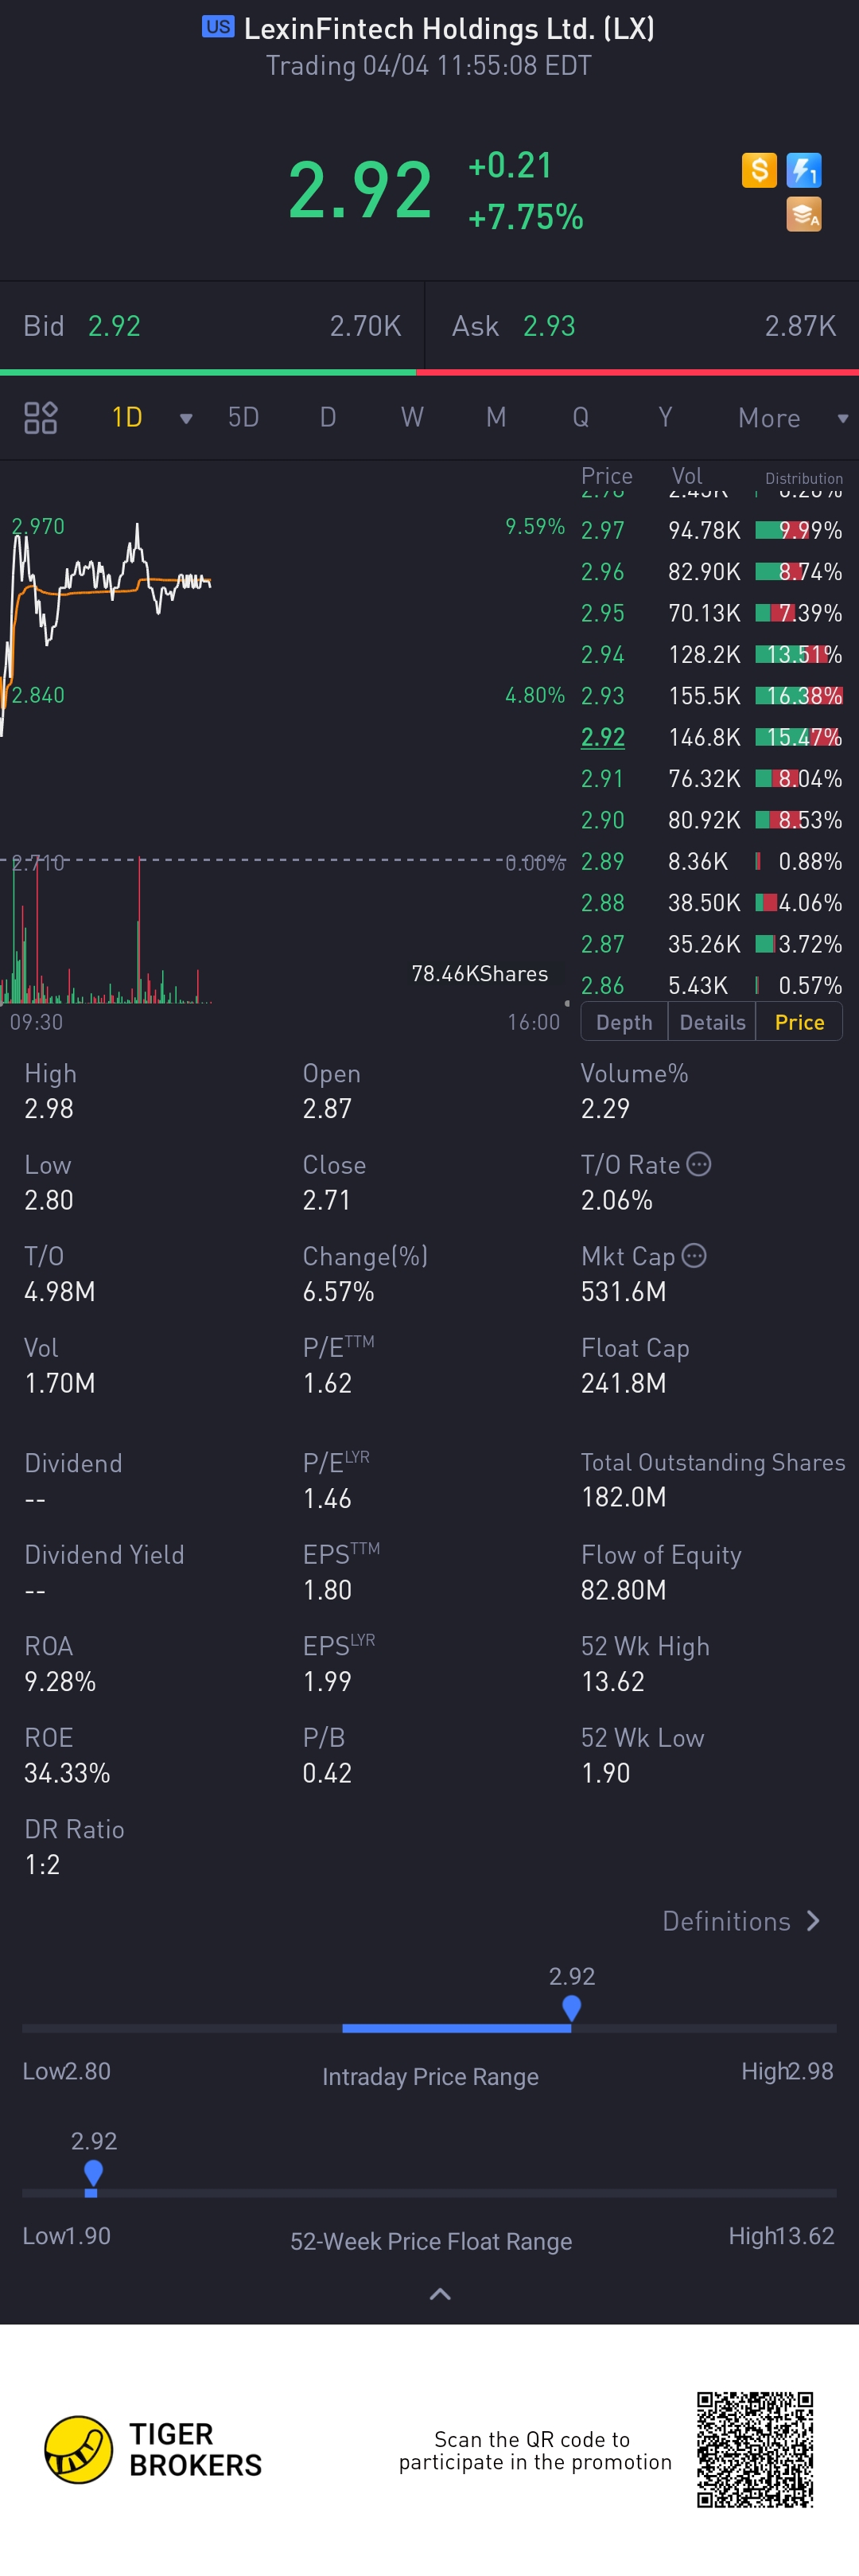
Task: Tap the 52-Week Price Float Range marker
Action: point(93,2173)
